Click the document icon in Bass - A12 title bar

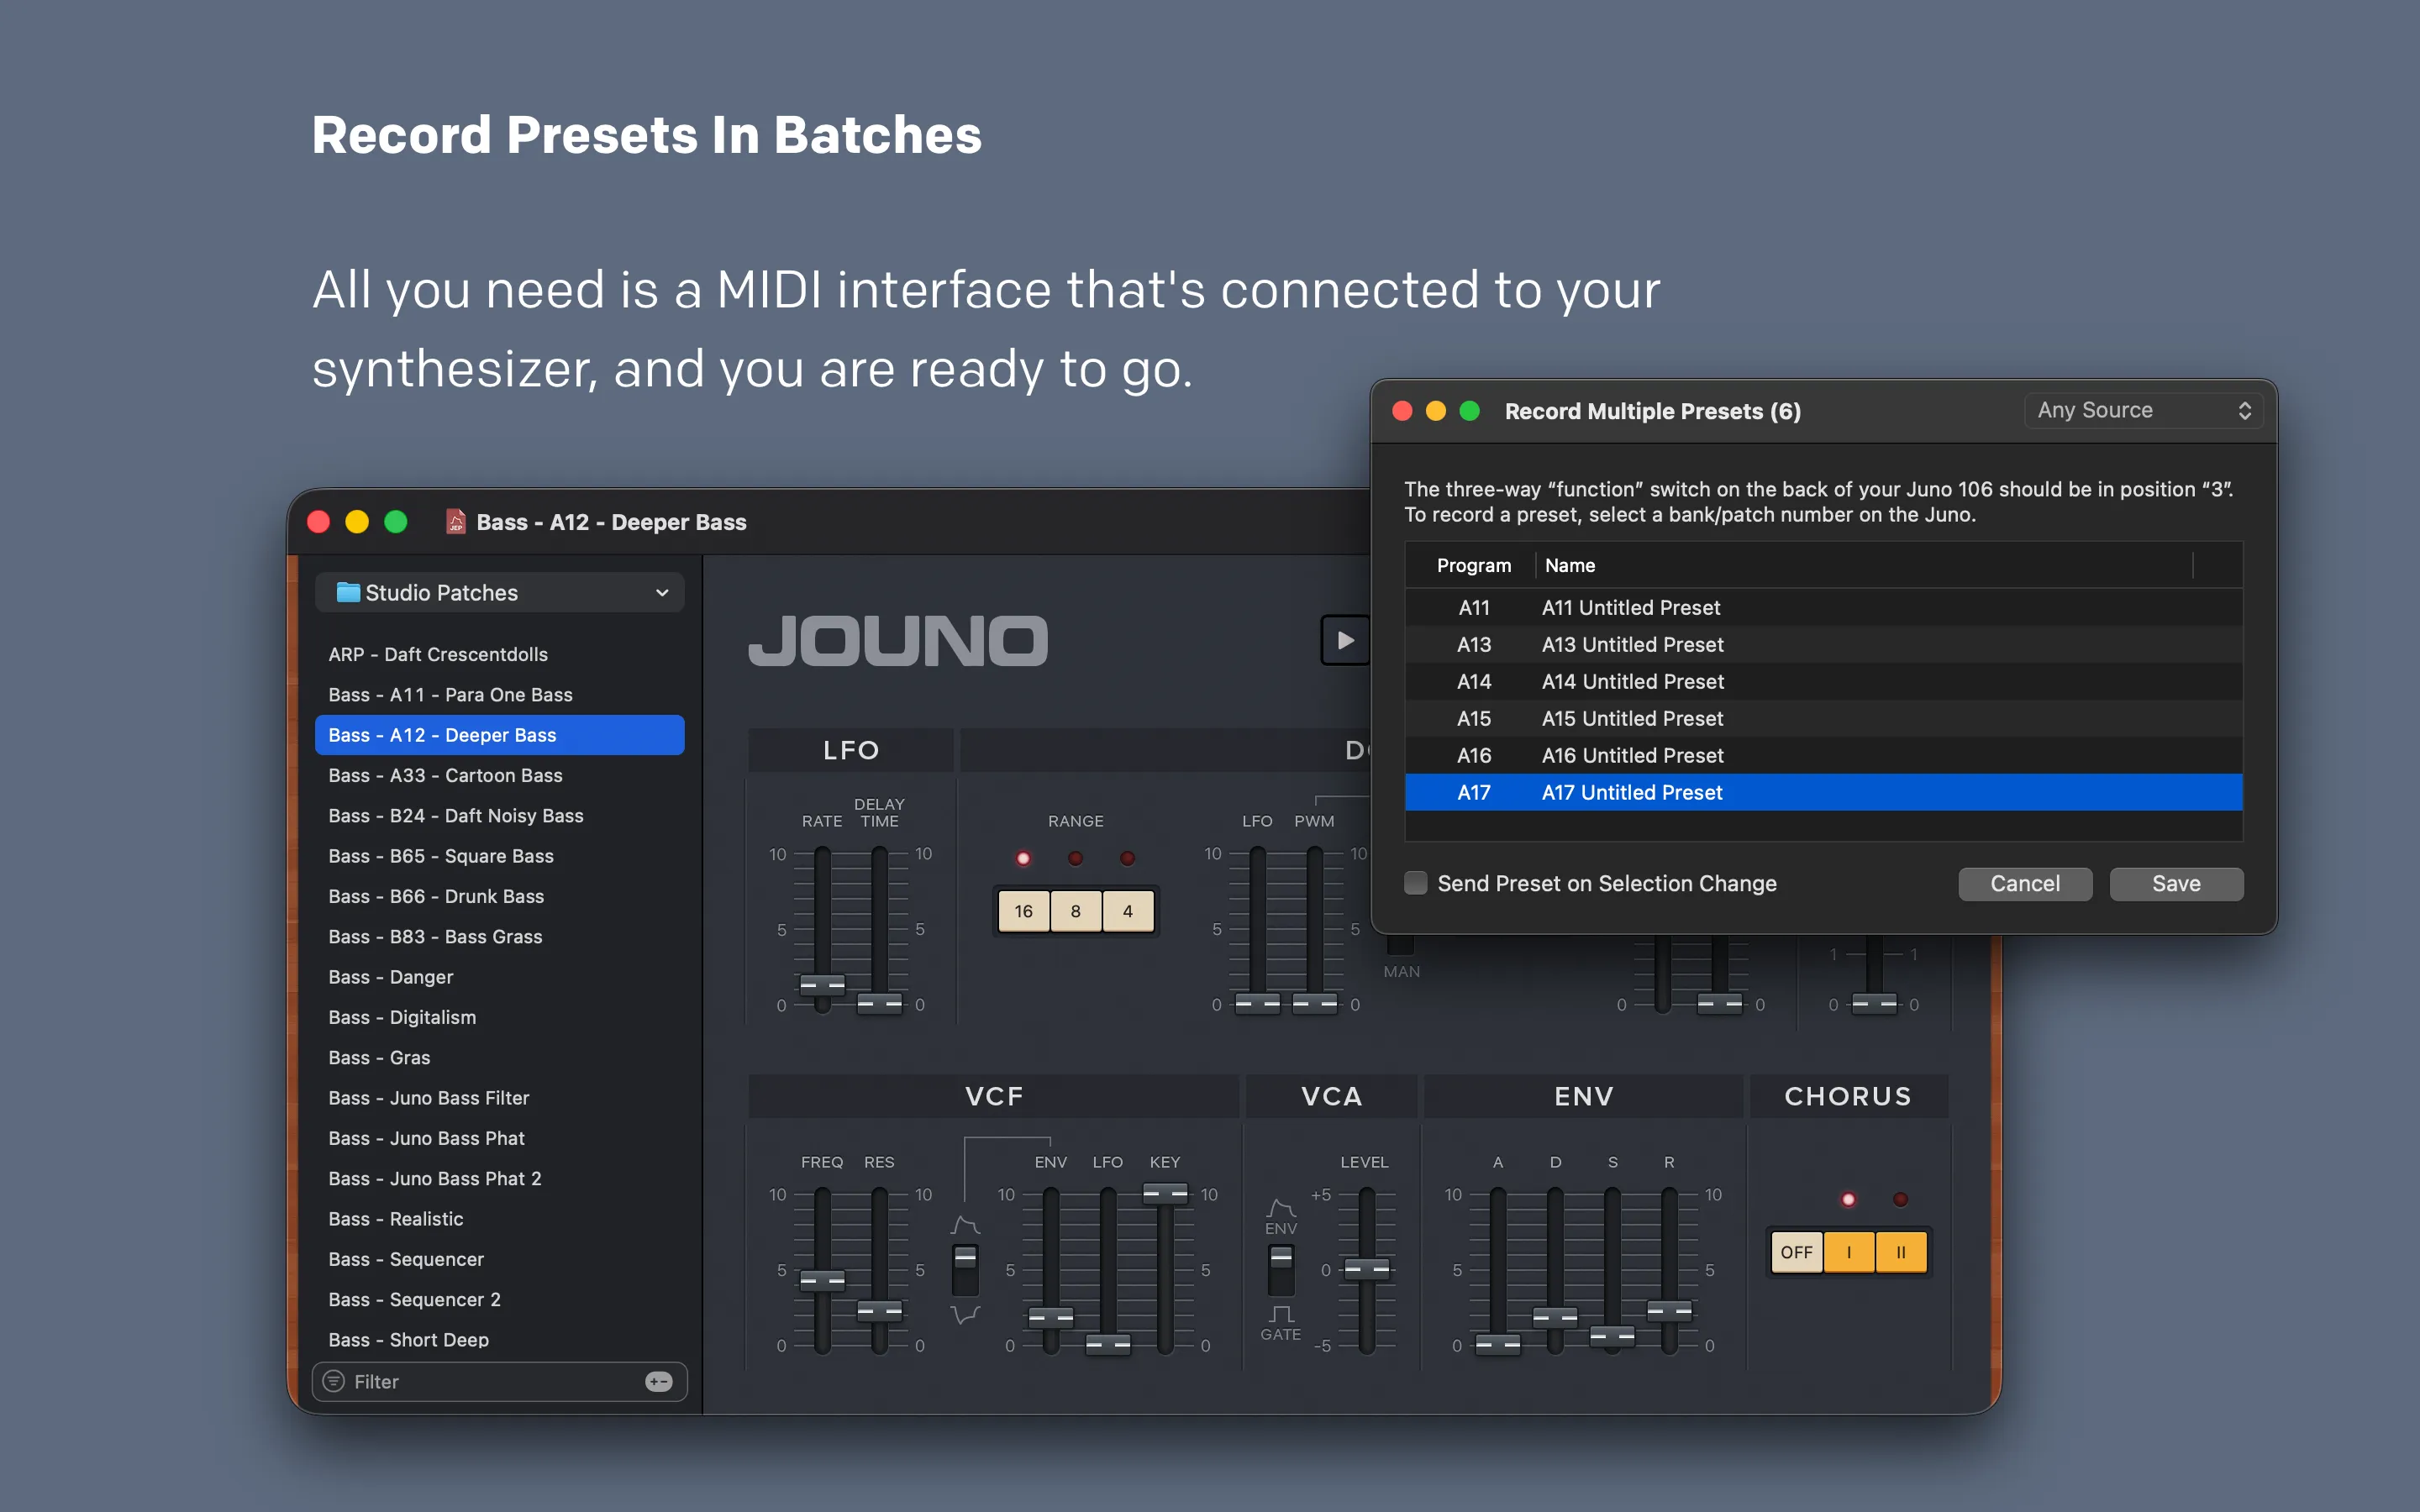pos(456,522)
